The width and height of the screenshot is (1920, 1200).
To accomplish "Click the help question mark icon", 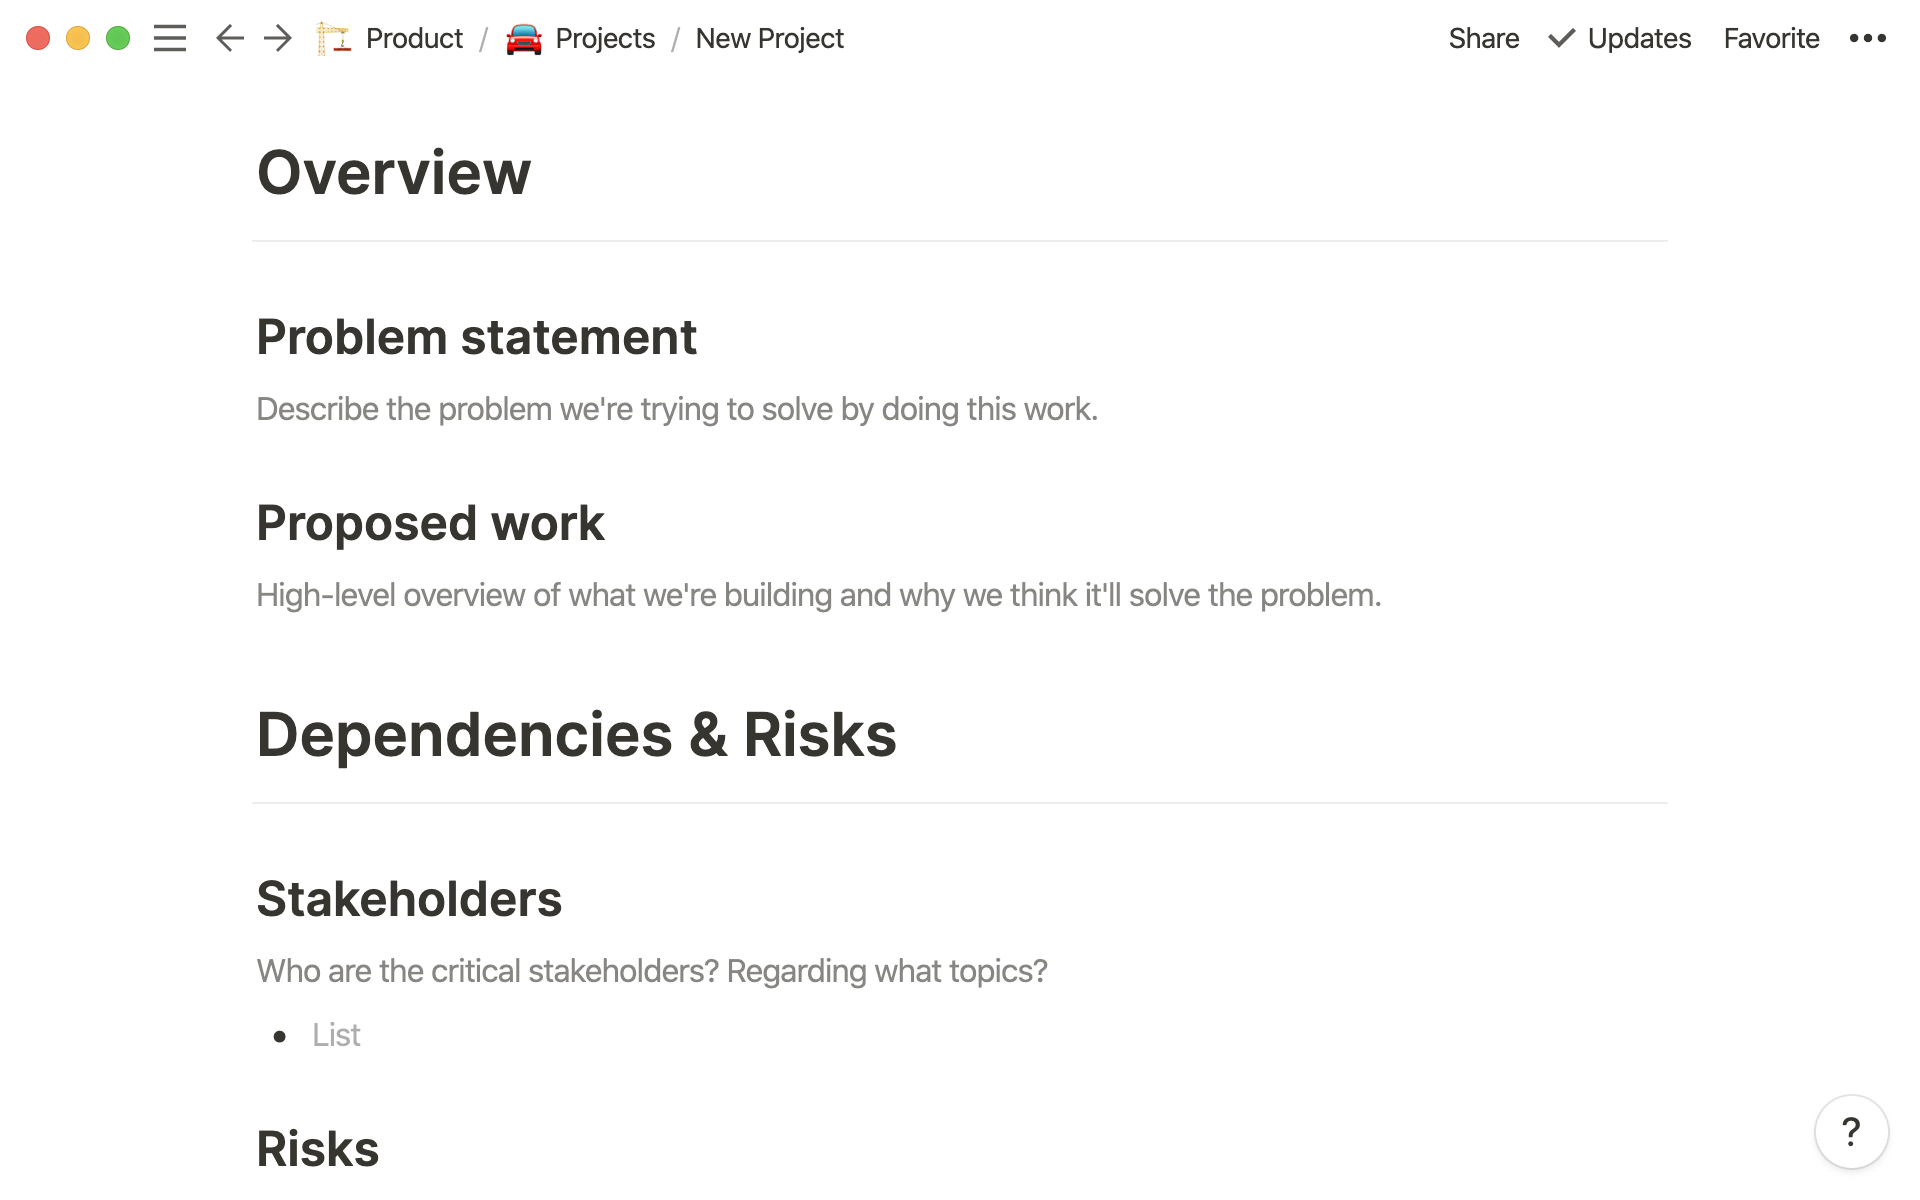I will point(1852,1132).
